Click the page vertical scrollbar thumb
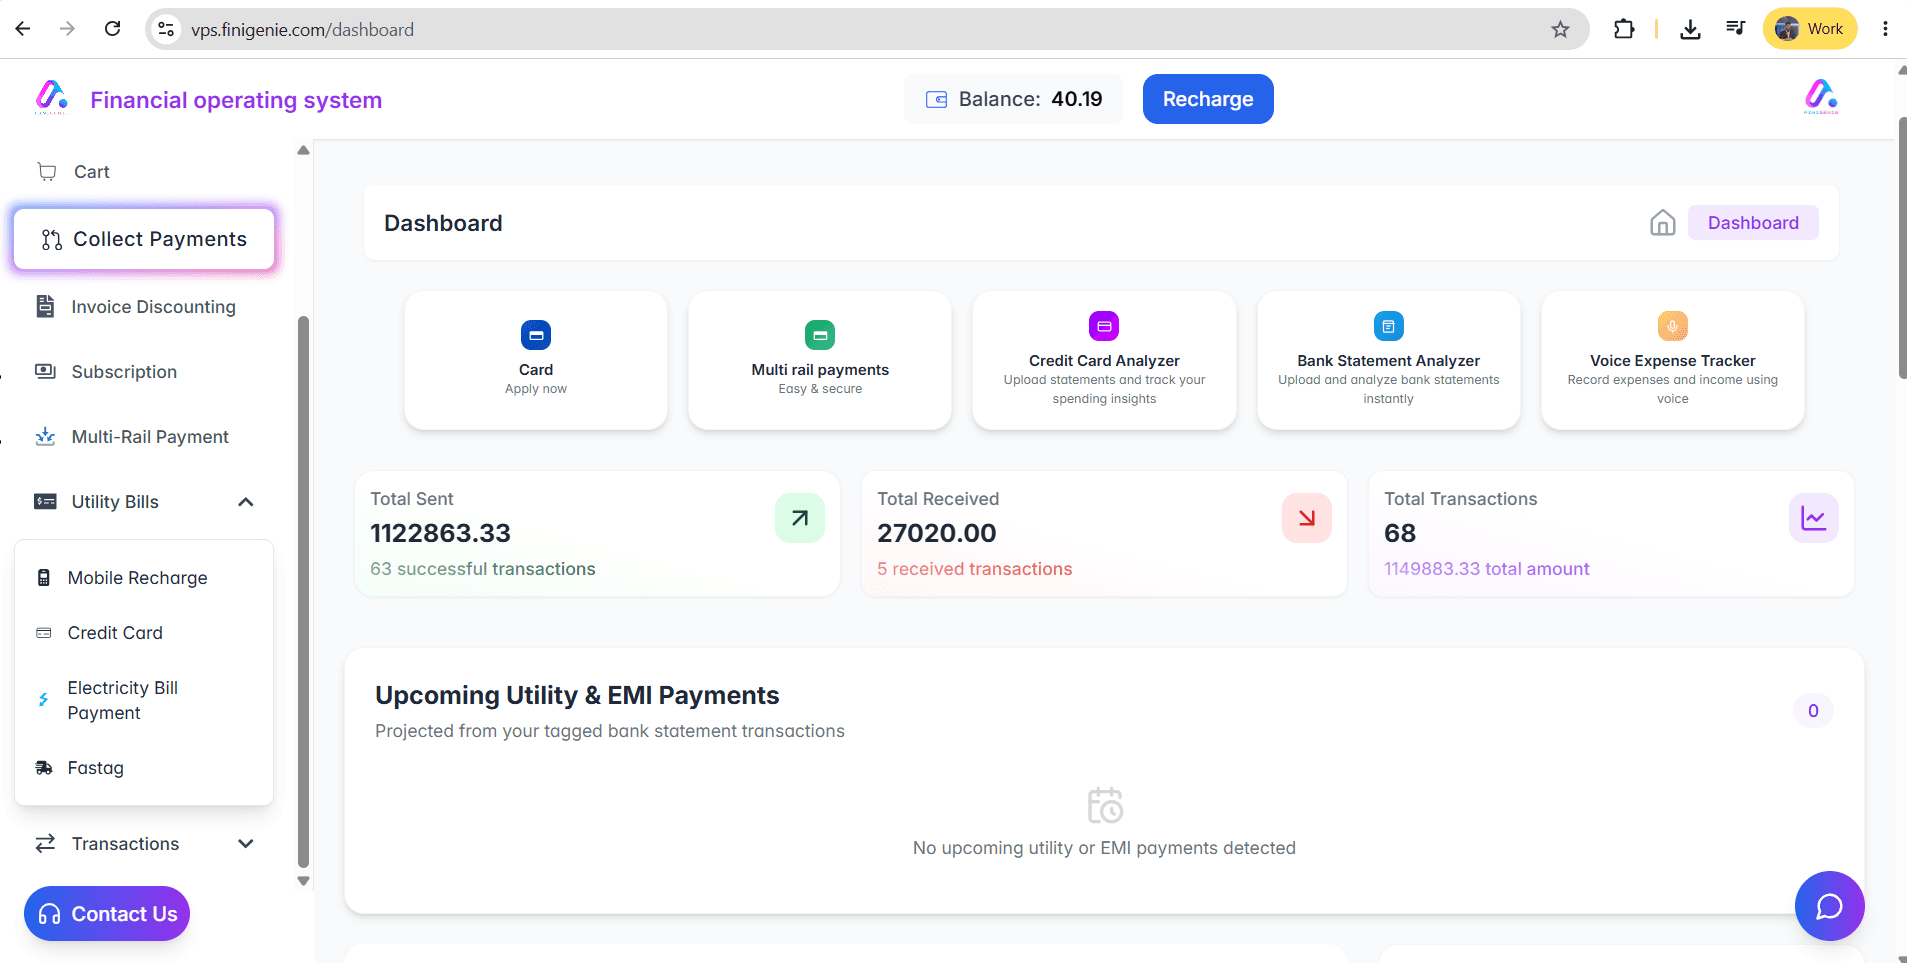The image size is (1907, 963). (1902, 248)
